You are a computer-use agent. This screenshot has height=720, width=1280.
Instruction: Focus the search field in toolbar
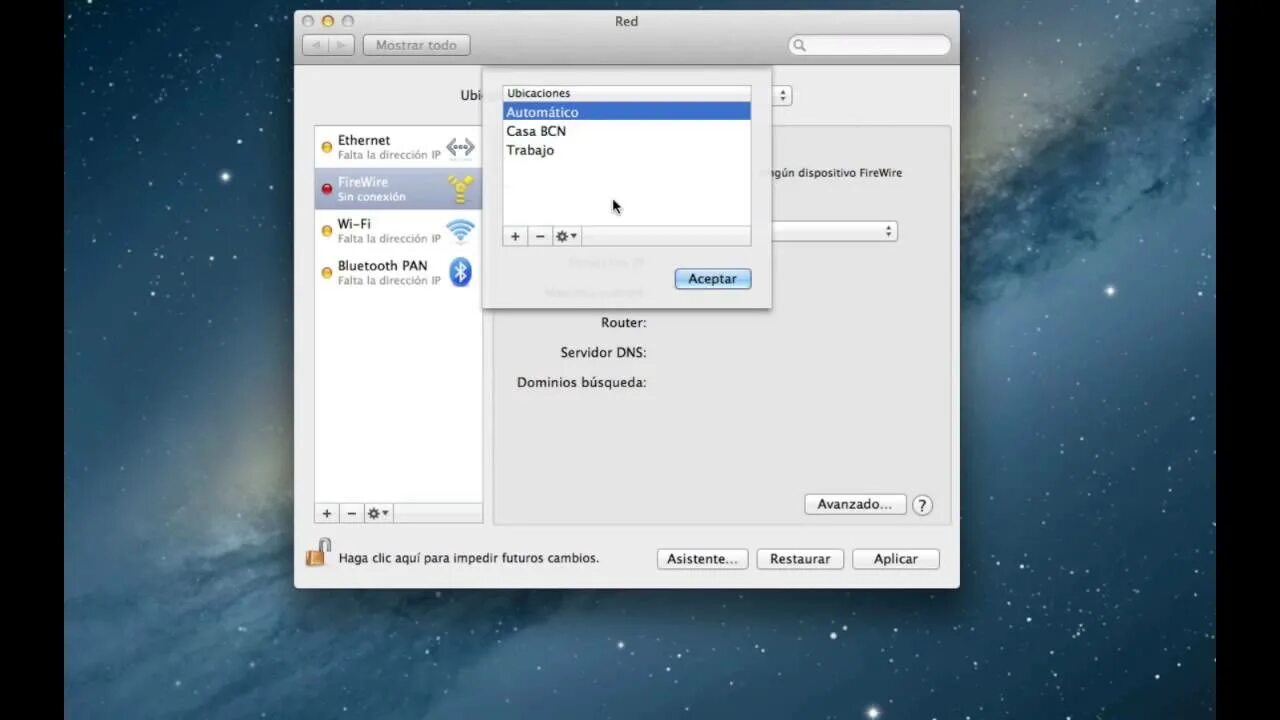tap(869, 45)
